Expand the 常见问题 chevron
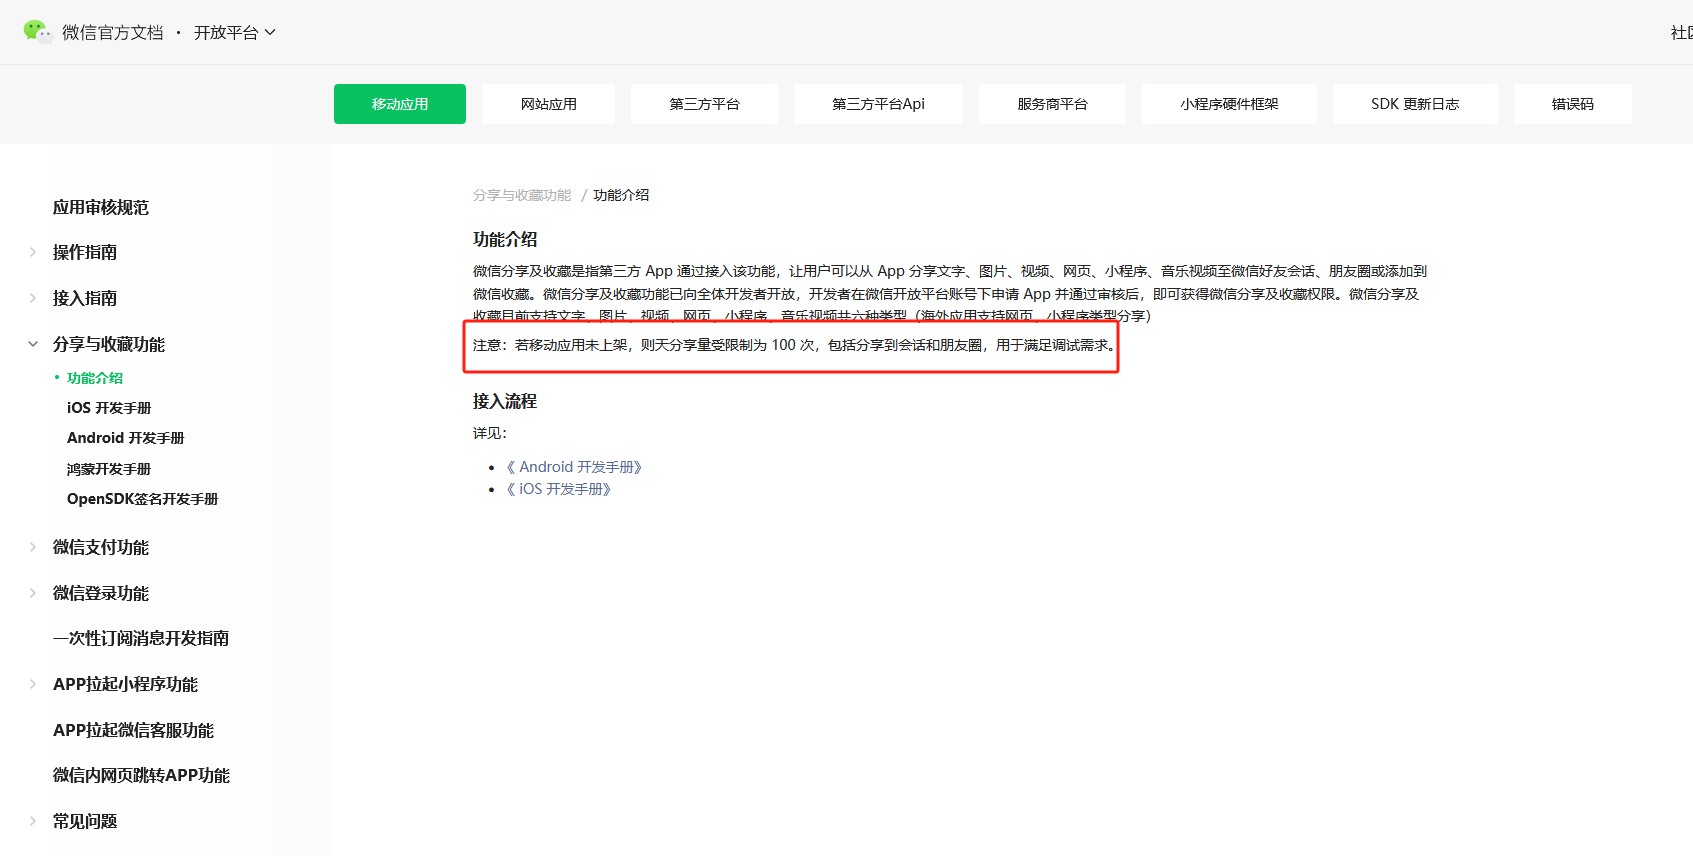Screen dimensions: 1693x856 point(33,821)
